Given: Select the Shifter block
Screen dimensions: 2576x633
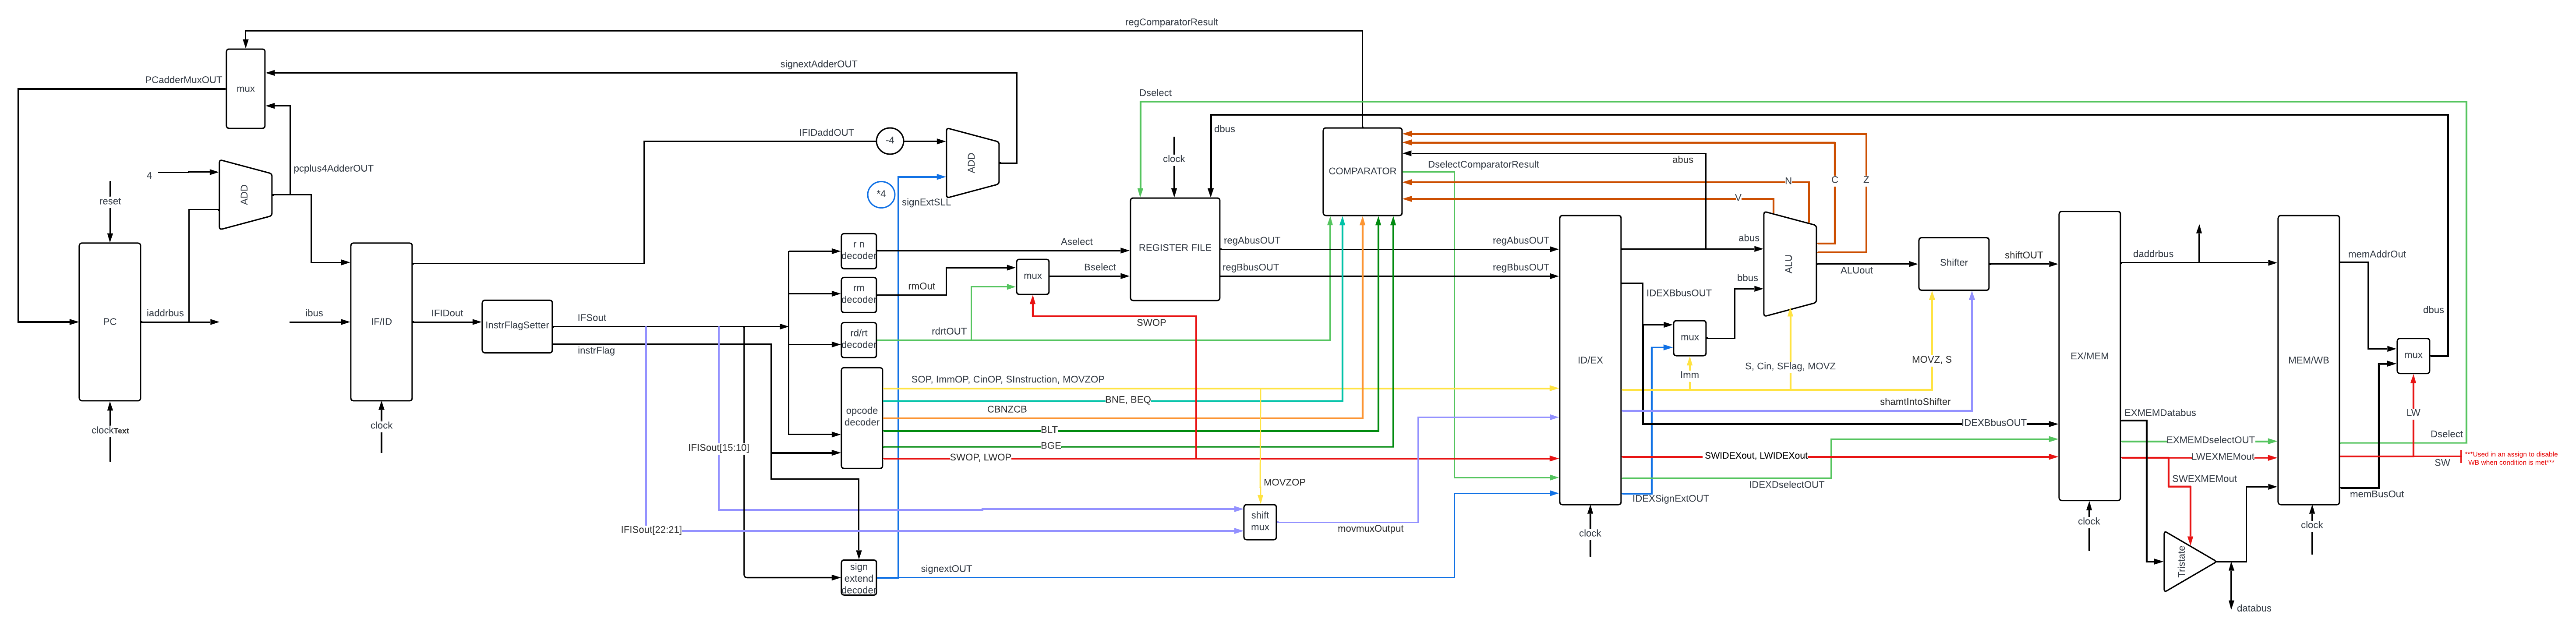Looking at the screenshot, I should 1953,264.
